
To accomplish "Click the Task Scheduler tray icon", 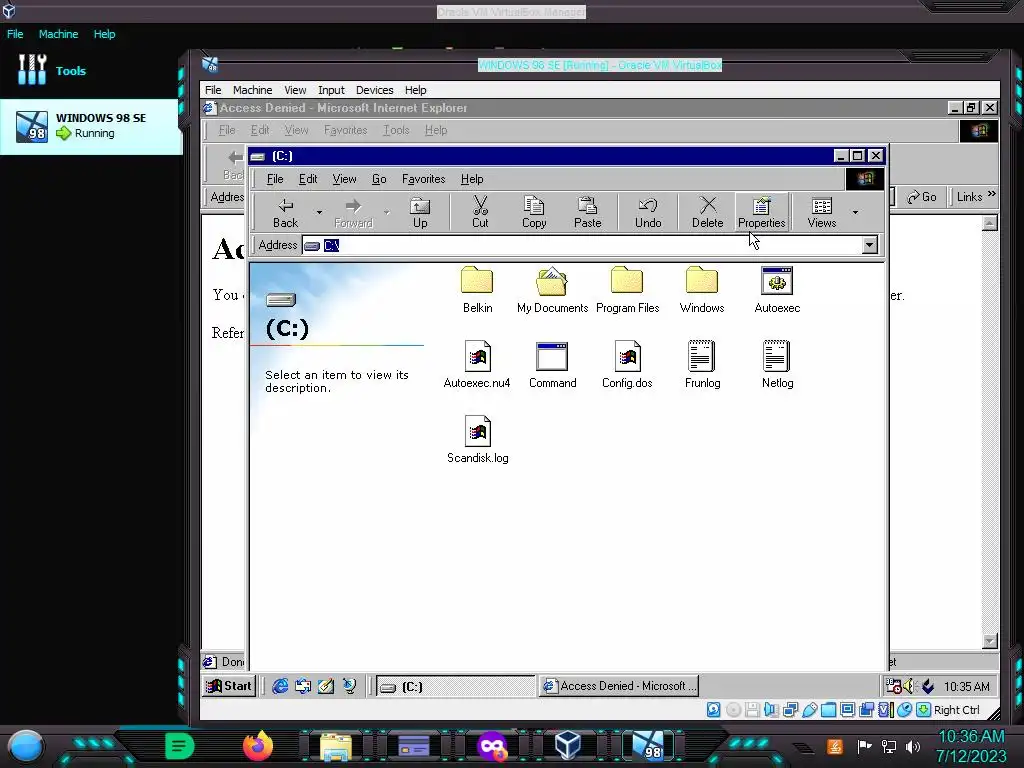I will pos(893,686).
